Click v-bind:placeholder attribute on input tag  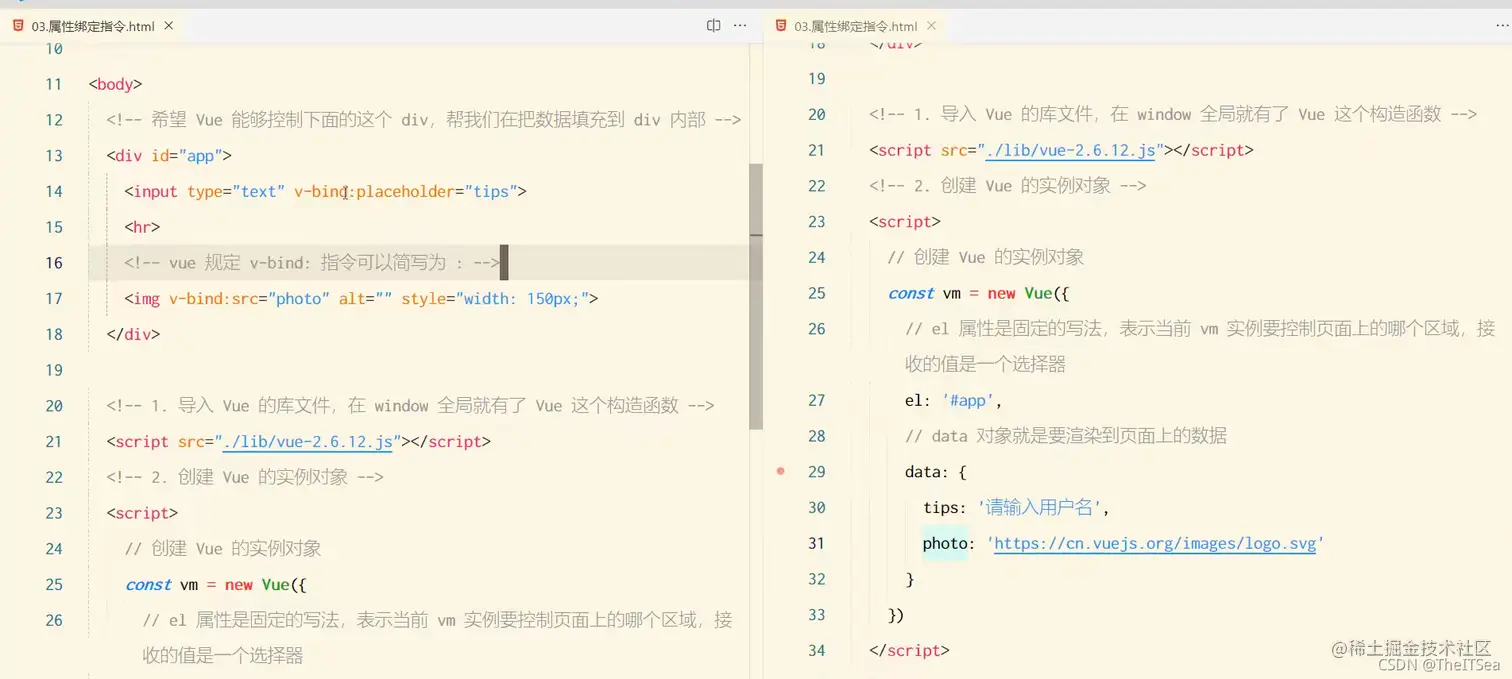coord(406,191)
